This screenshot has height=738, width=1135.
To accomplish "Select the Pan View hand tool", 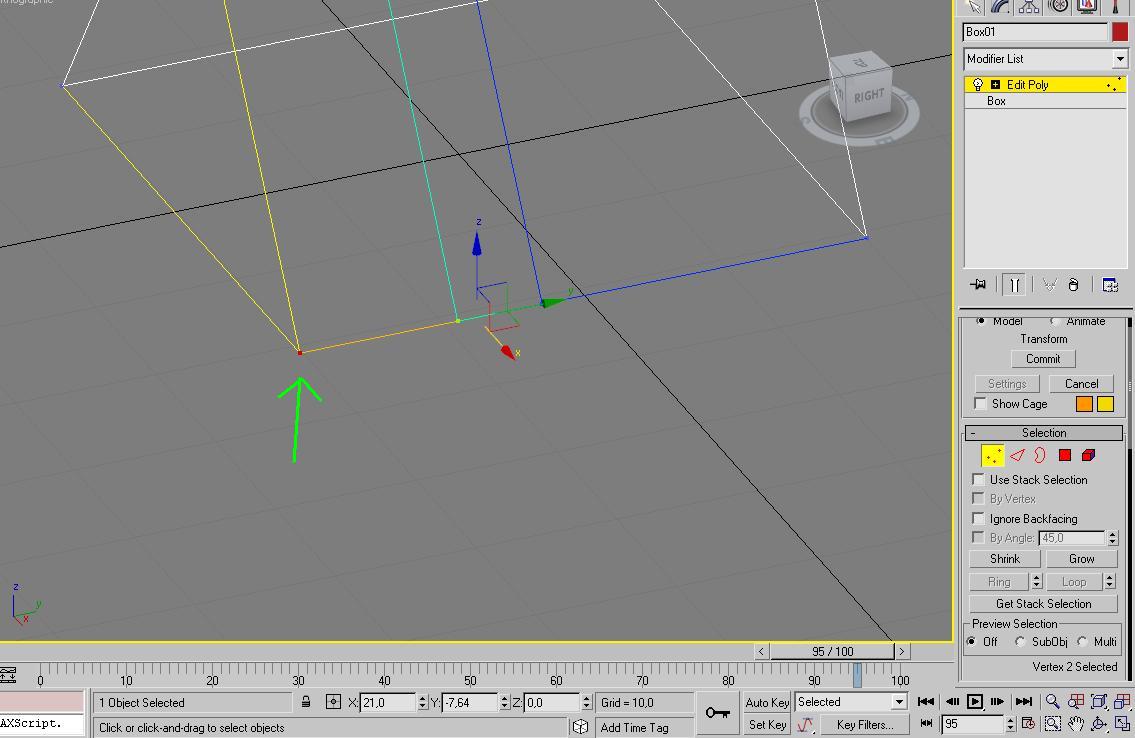I will tap(1076, 724).
